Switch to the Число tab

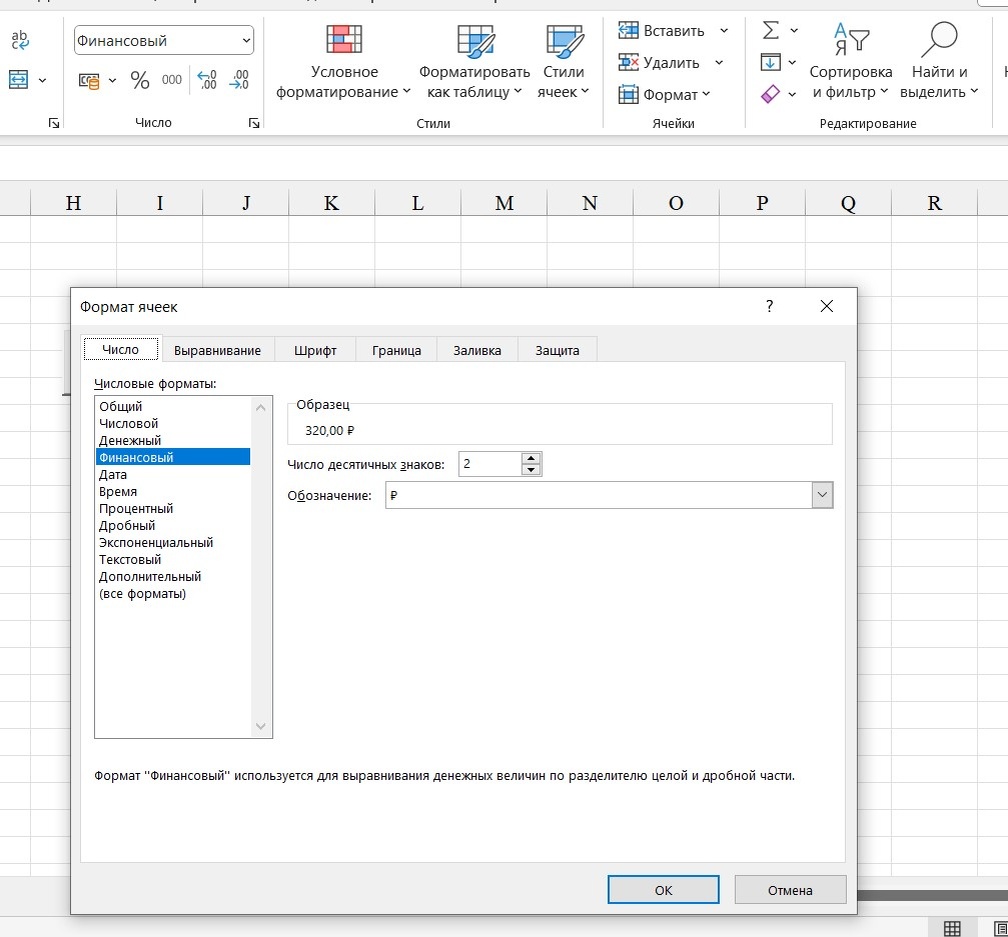click(x=121, y=349)
